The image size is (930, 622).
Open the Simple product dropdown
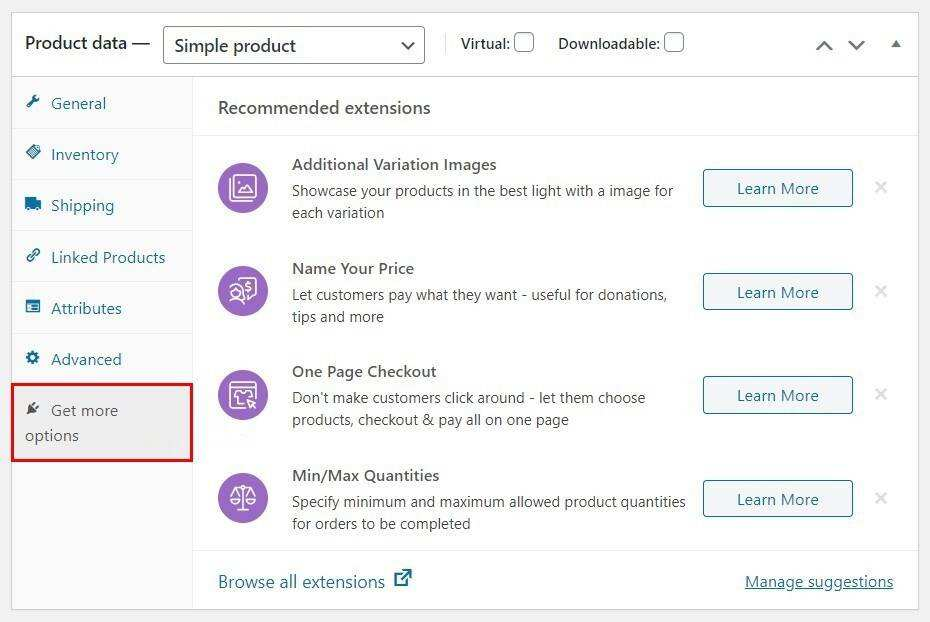[x=293, y=45]
